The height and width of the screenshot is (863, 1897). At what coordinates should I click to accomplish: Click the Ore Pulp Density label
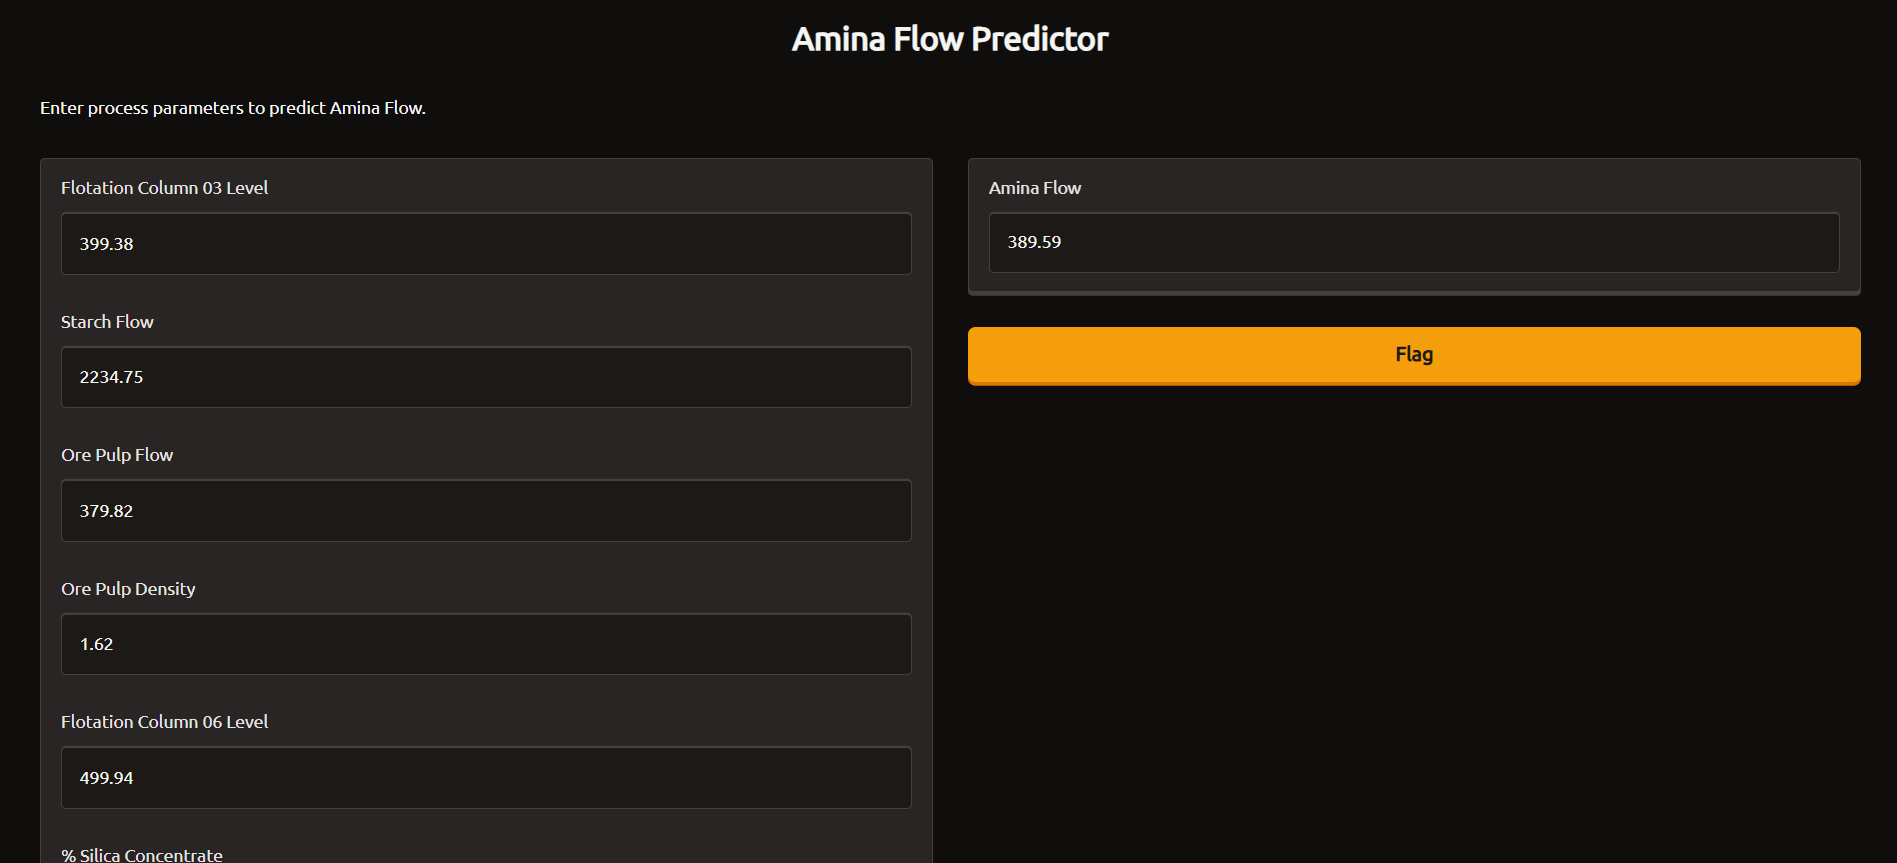point(128,589)
